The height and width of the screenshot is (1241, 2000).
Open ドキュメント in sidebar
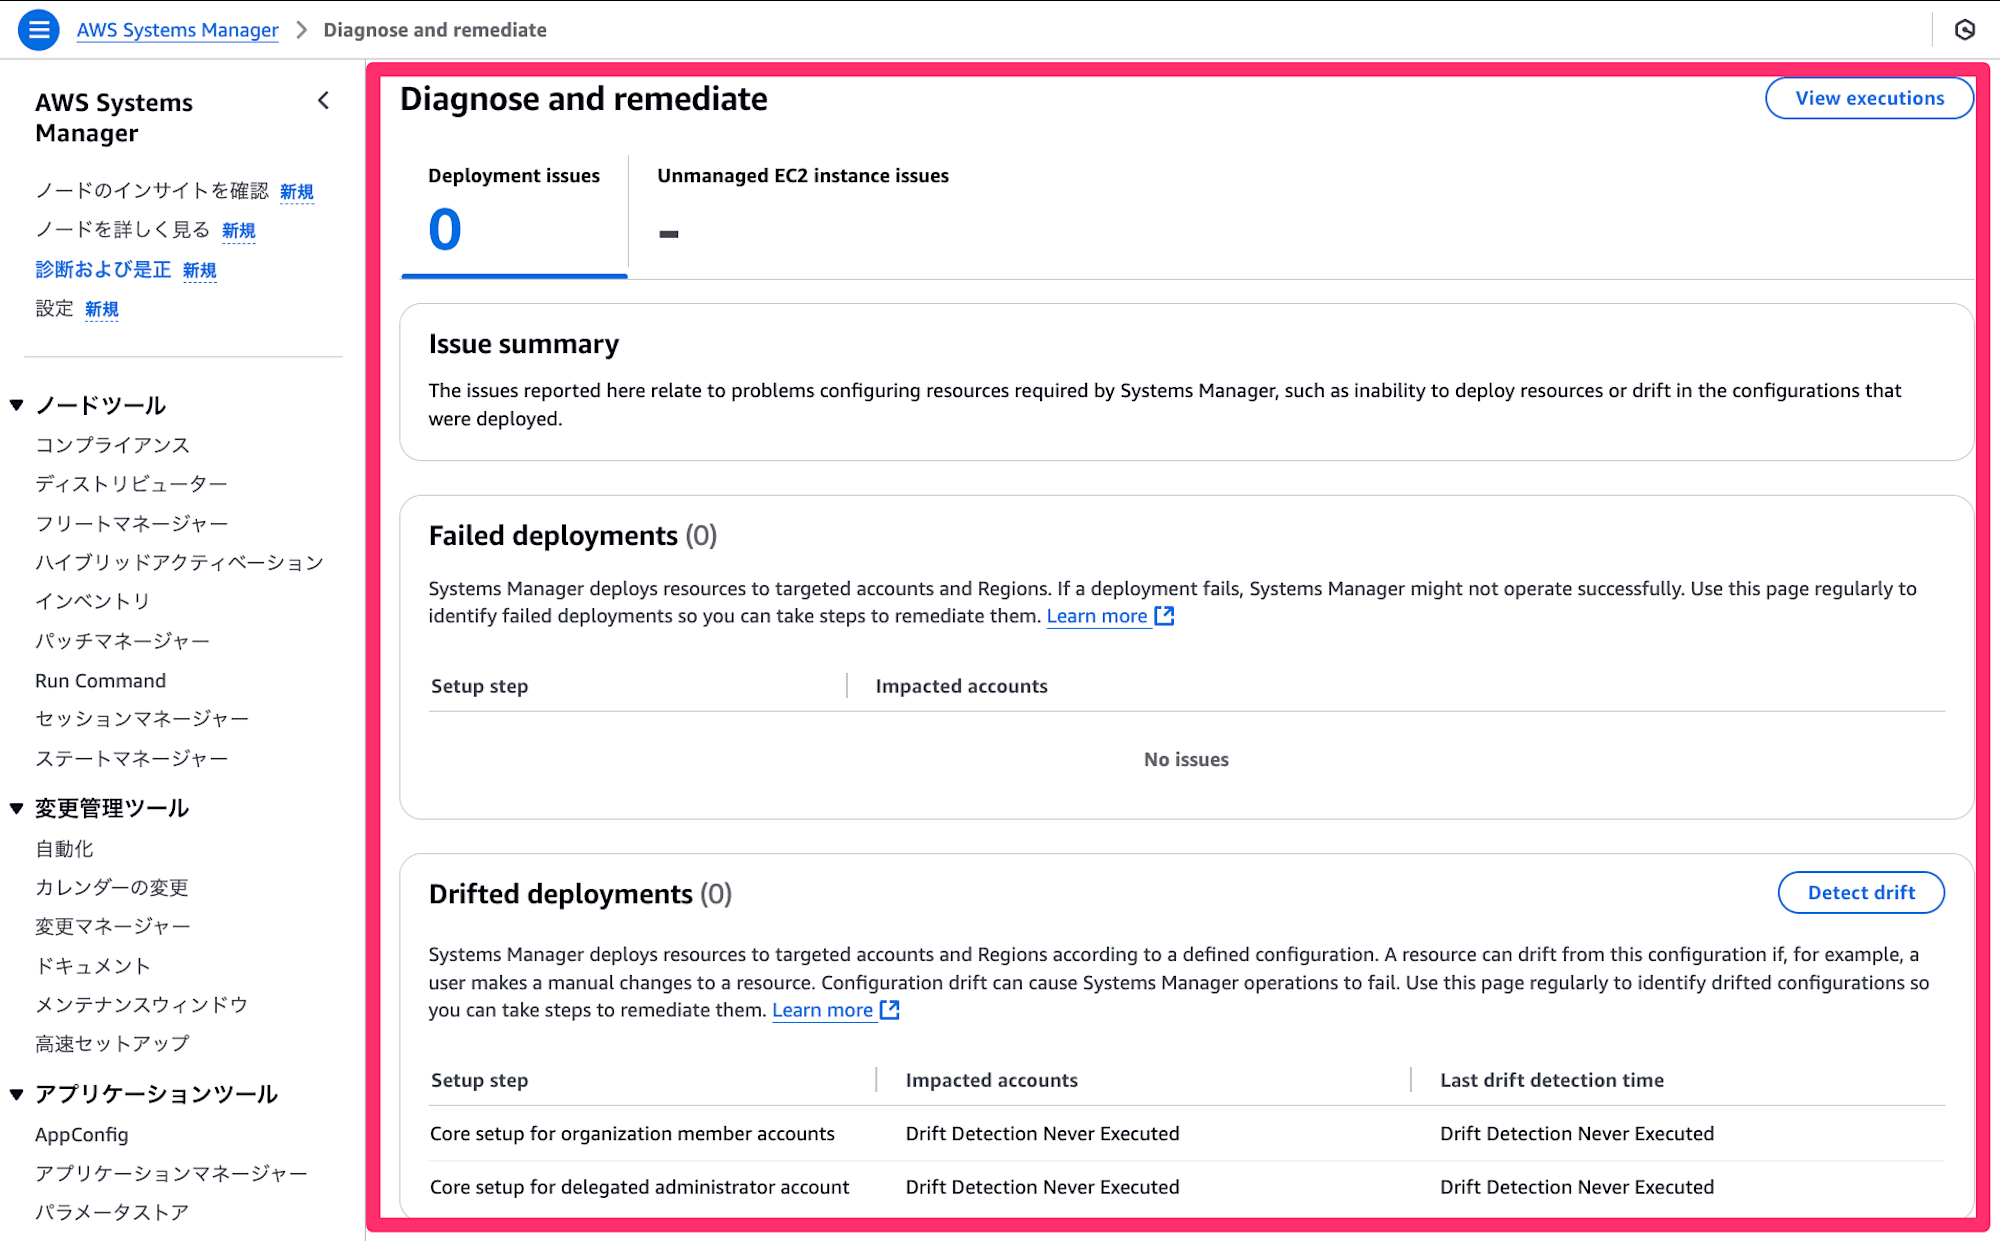pyautogui.click(x=93, y=966)
